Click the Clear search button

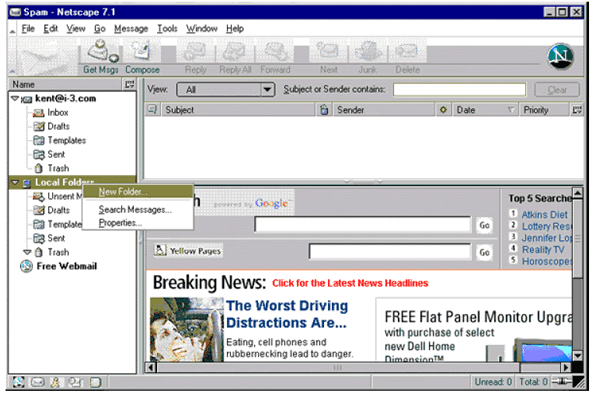[x=557, y=90]
